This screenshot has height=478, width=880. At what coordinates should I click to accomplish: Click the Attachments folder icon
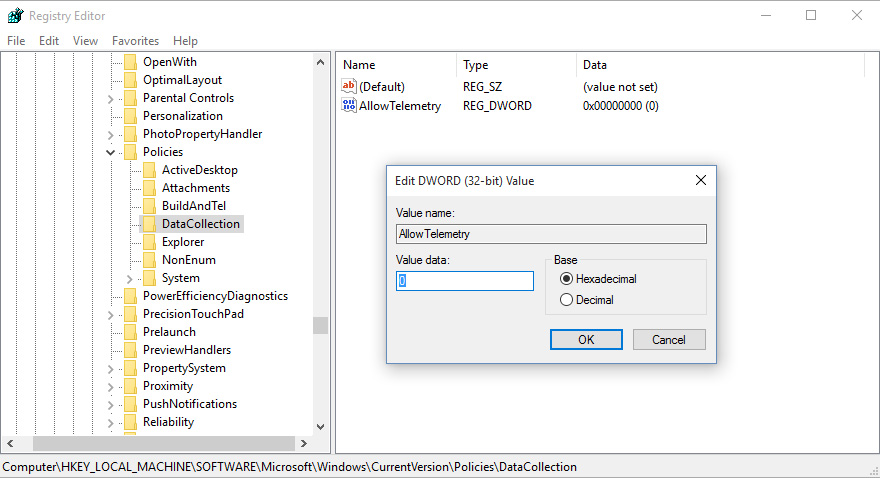(x=149, y=187)
